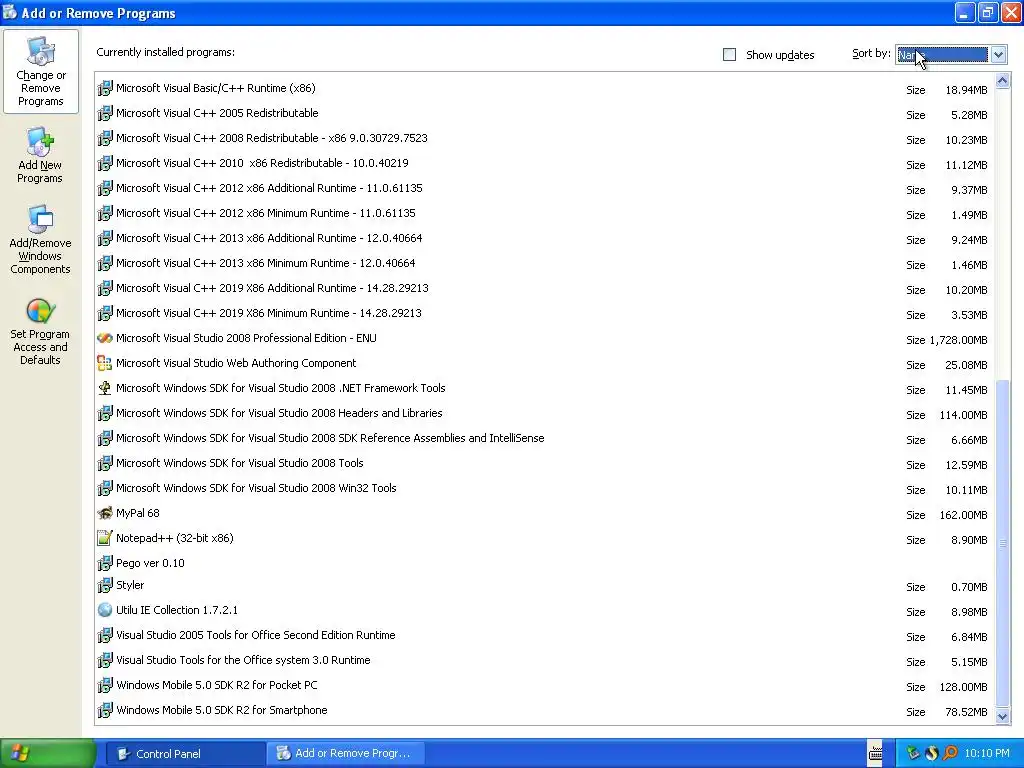The height and width of the screenshot is (768, 1024).
Task: Click the Visual Studio Web Authoring Component icon
Action: 104,363
